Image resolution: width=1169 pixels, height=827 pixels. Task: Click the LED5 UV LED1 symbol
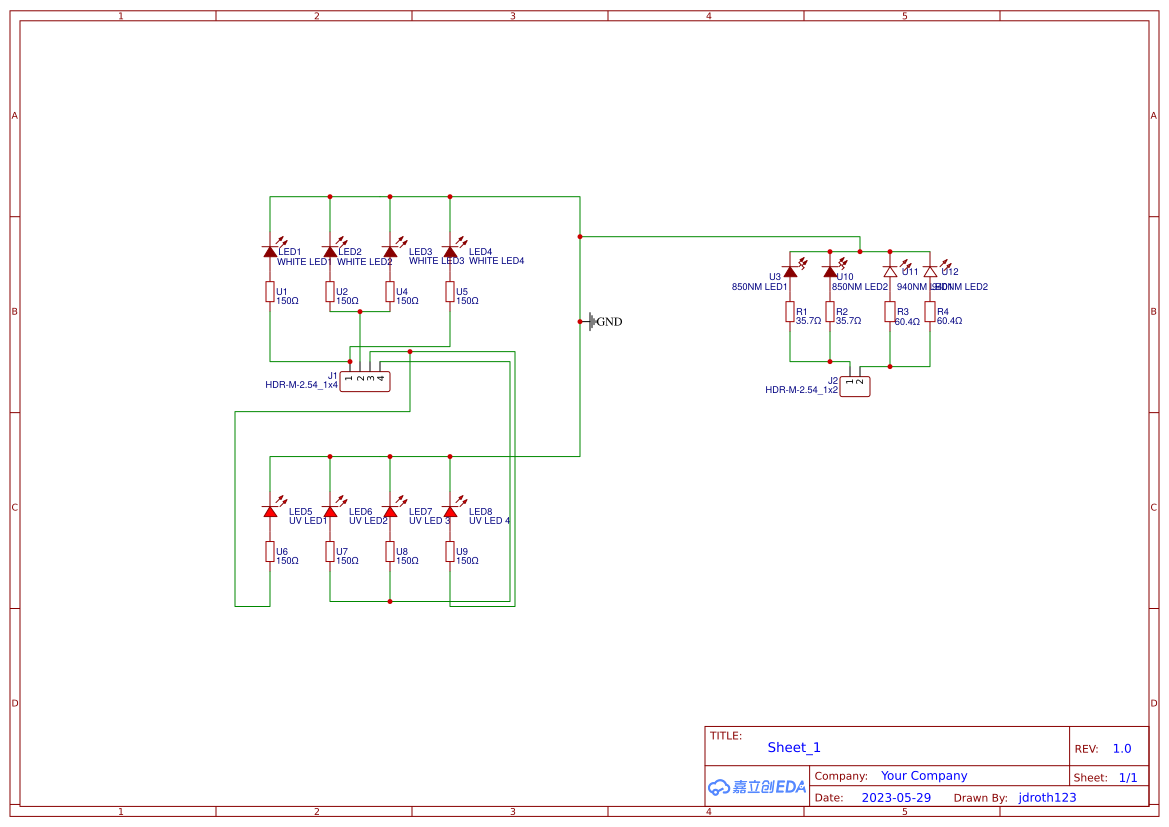pos(270,509)
